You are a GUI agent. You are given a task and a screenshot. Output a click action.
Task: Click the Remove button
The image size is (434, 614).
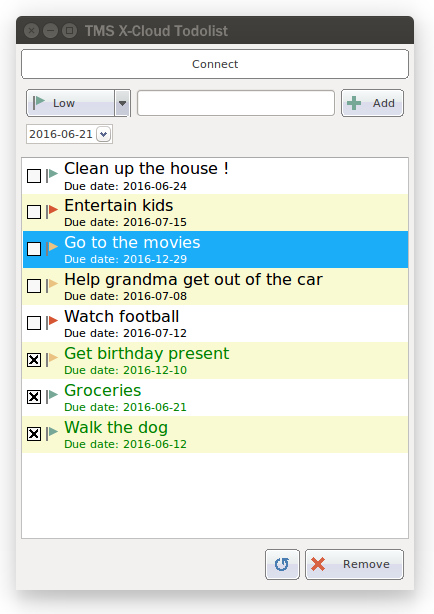point(354,564)
